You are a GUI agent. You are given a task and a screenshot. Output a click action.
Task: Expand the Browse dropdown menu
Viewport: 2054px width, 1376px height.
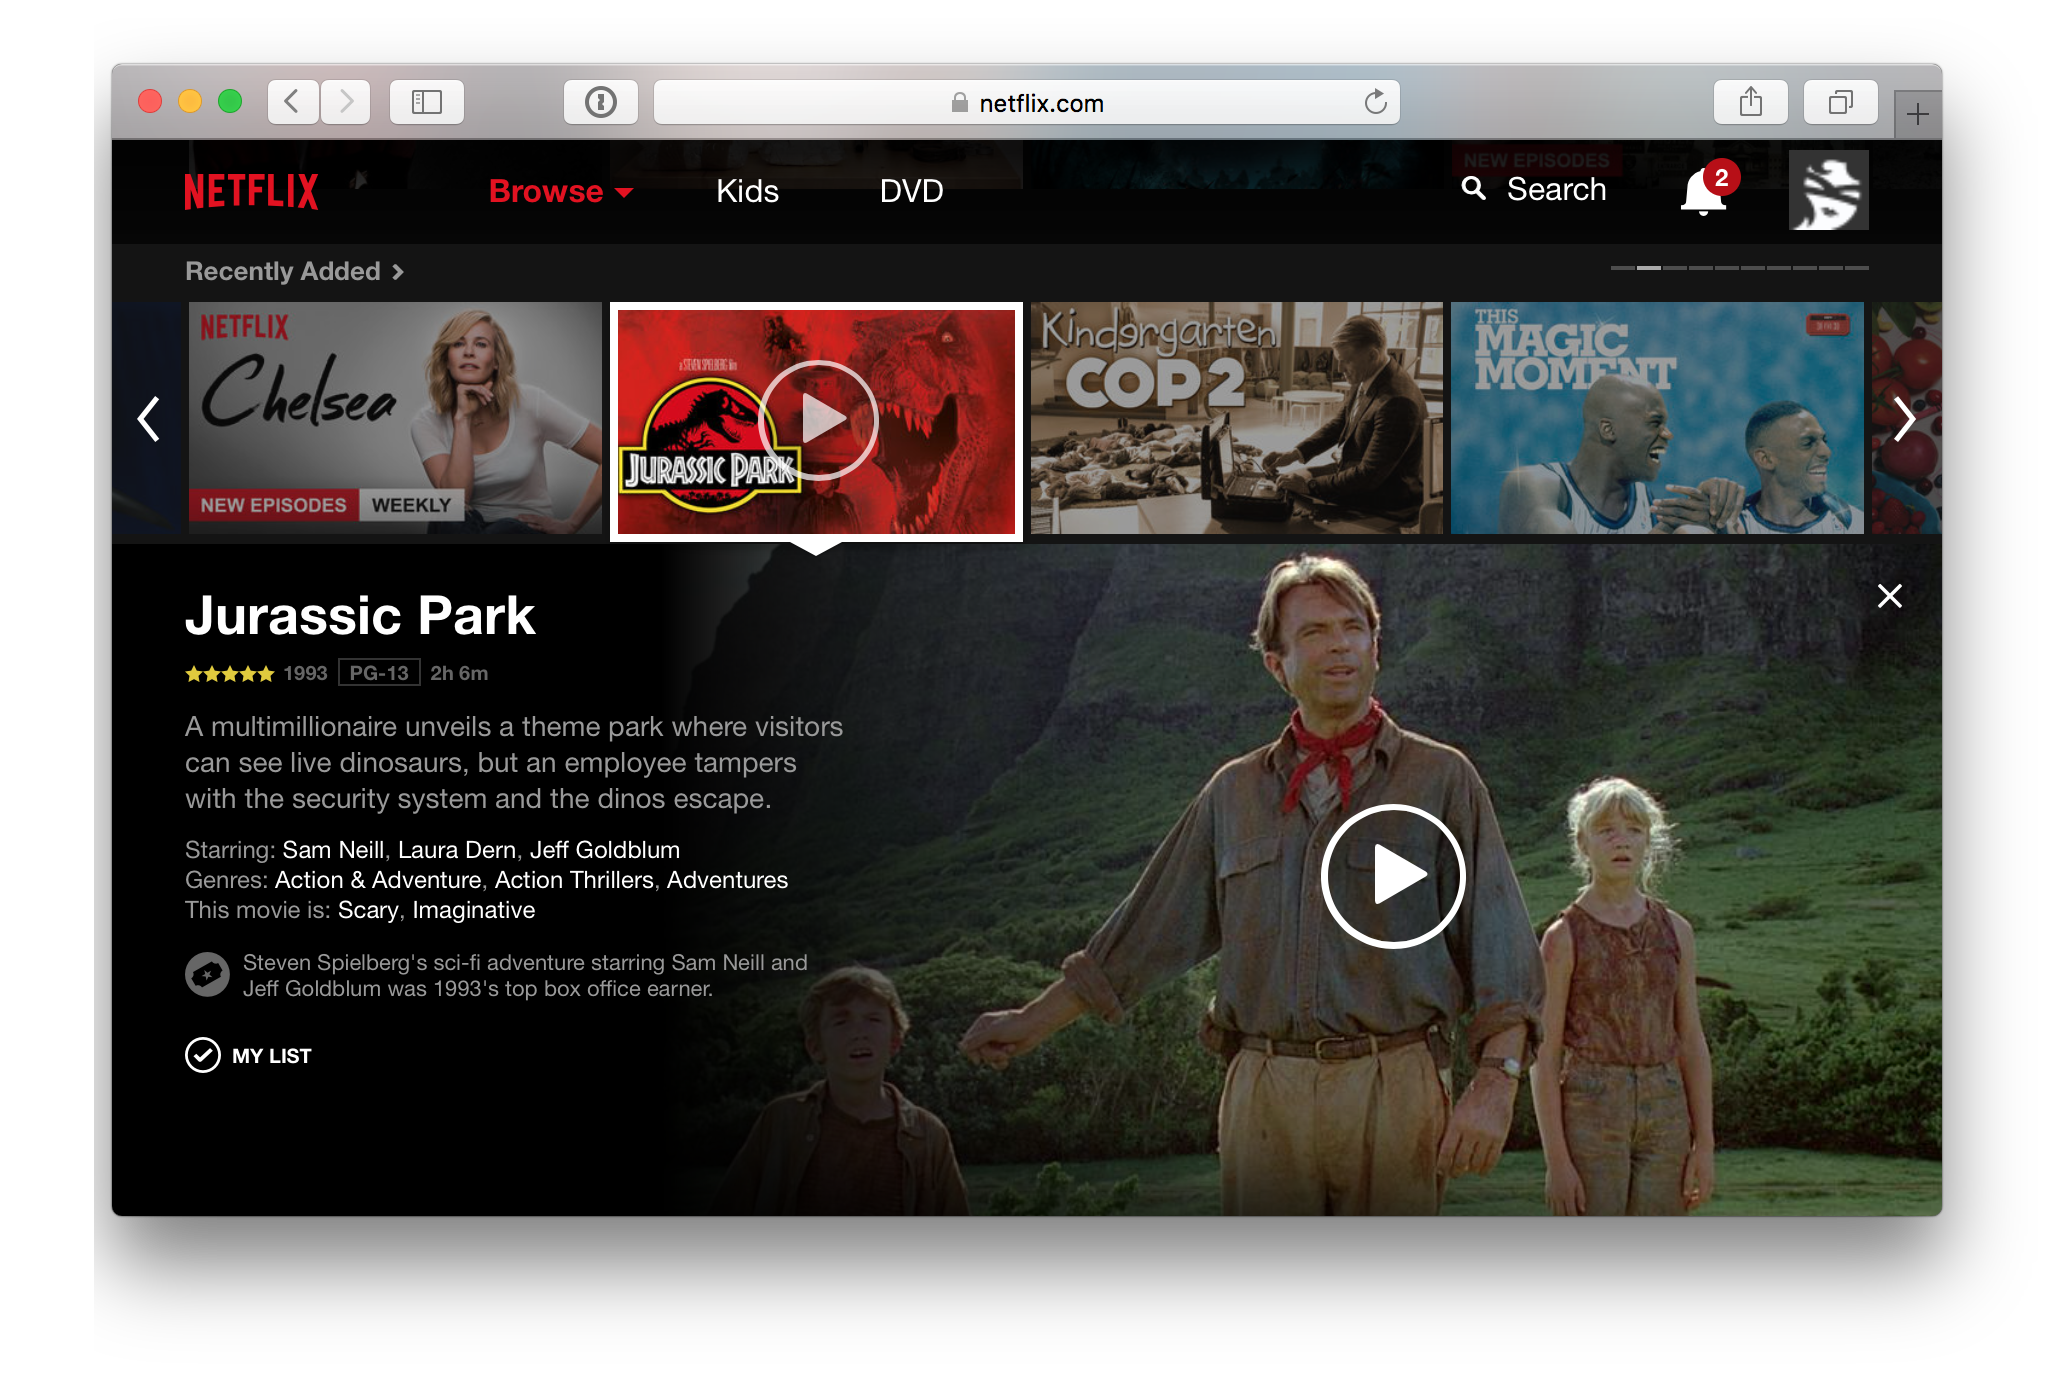click(560, 191)
